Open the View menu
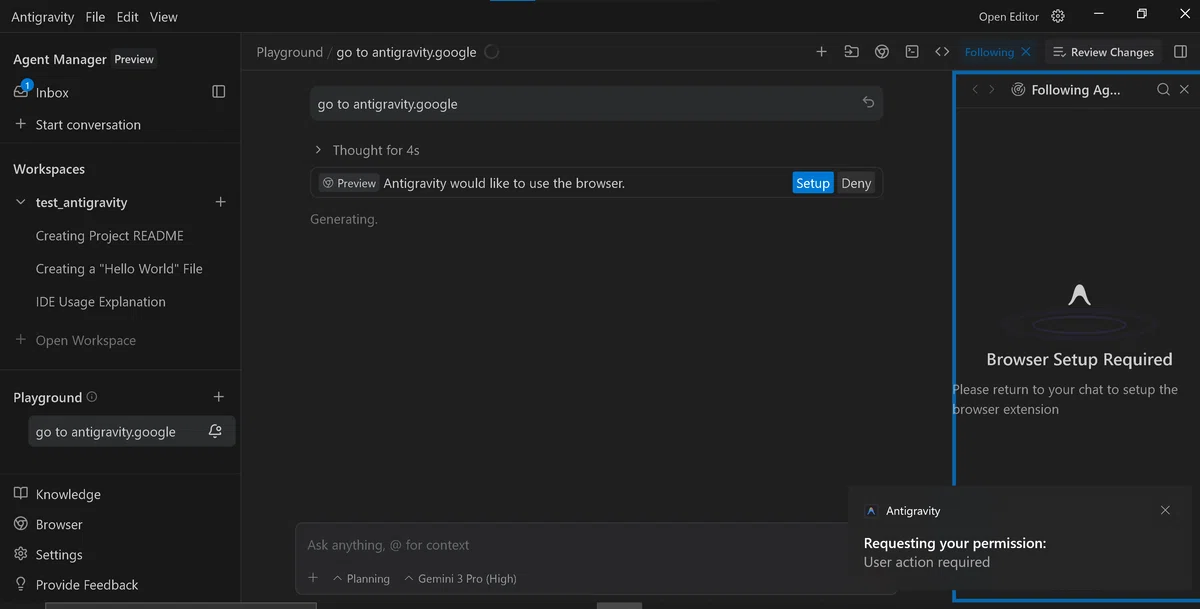Image resolution: width=1200 pixels, height=609 pixels. 163,17
